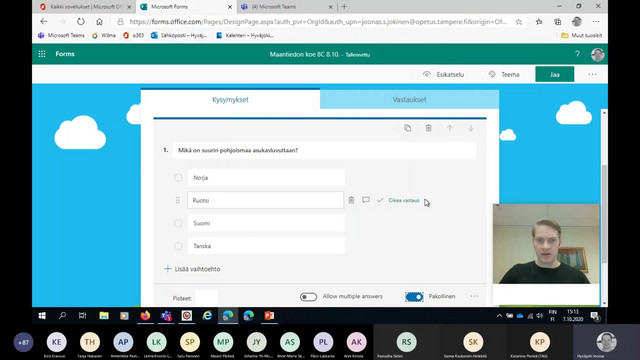
Task: Select the Microsoft Forms browser tab
Action: click(186, 7)
